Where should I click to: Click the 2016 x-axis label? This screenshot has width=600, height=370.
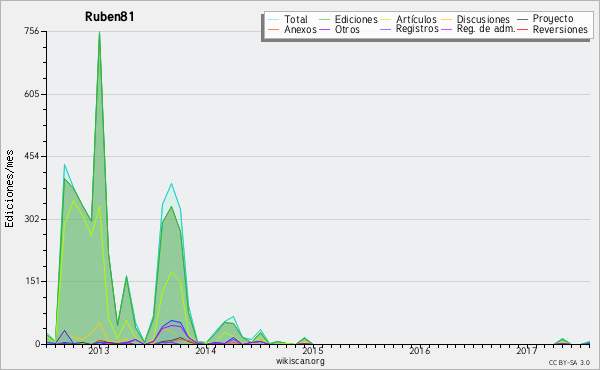click(420, 350)
